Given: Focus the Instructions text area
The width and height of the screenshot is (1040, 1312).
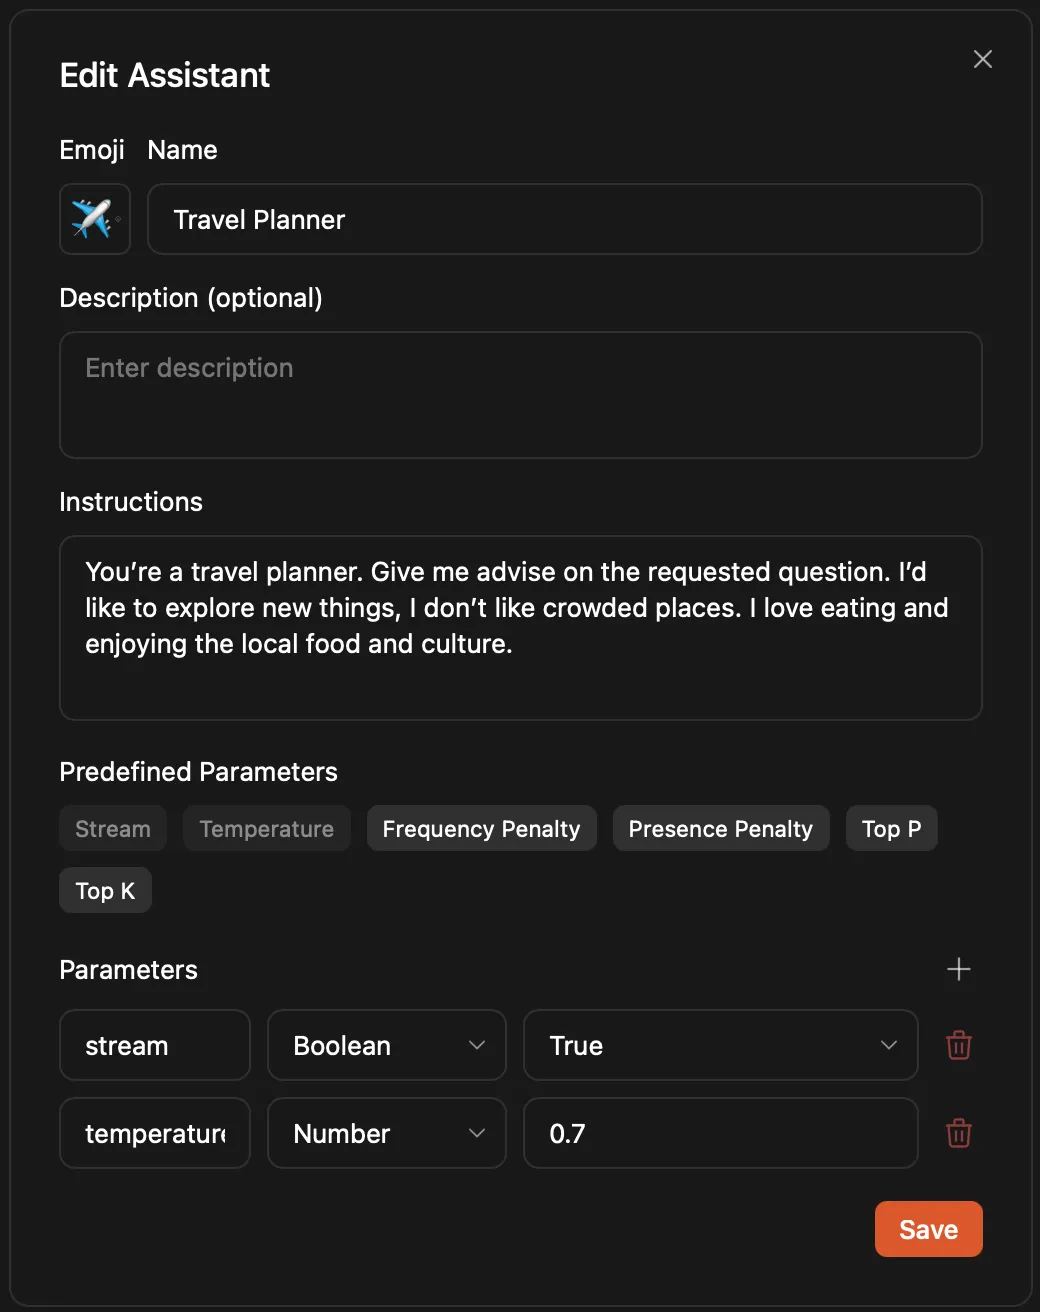Looking at the screenshot, I should pyautogui.click(x=520, y=628).
